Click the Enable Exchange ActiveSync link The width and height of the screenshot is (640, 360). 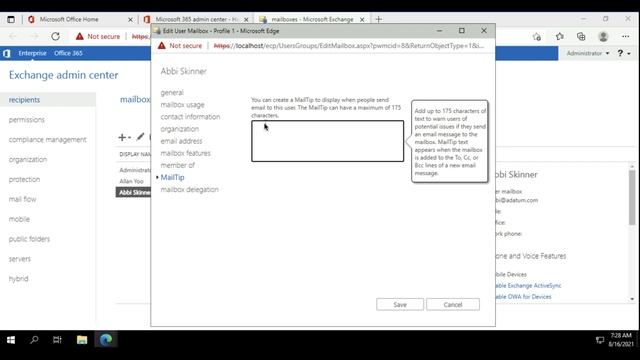point(528,286)
